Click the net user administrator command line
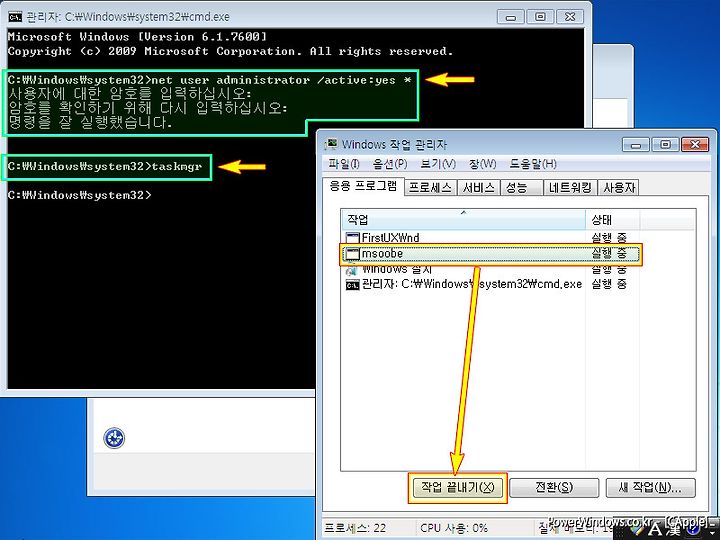720x540 pixels. tap(209, 80)
